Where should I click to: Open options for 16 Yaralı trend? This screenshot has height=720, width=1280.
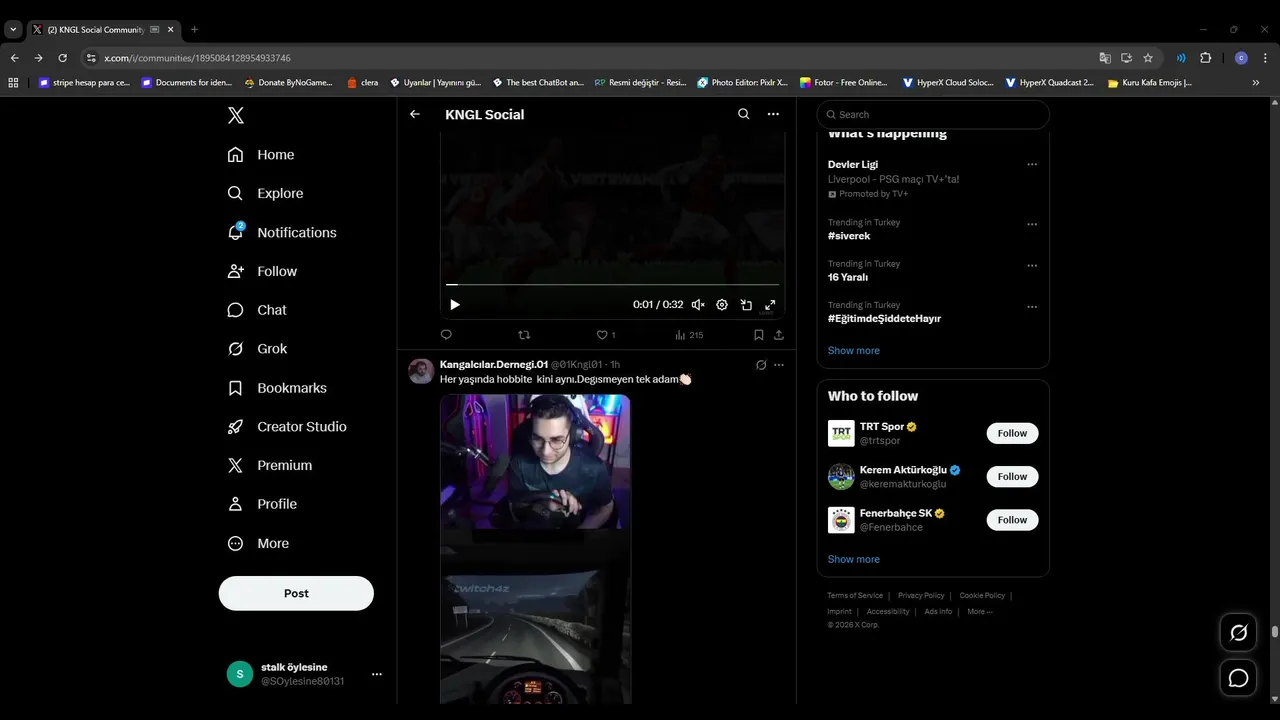1032,266
